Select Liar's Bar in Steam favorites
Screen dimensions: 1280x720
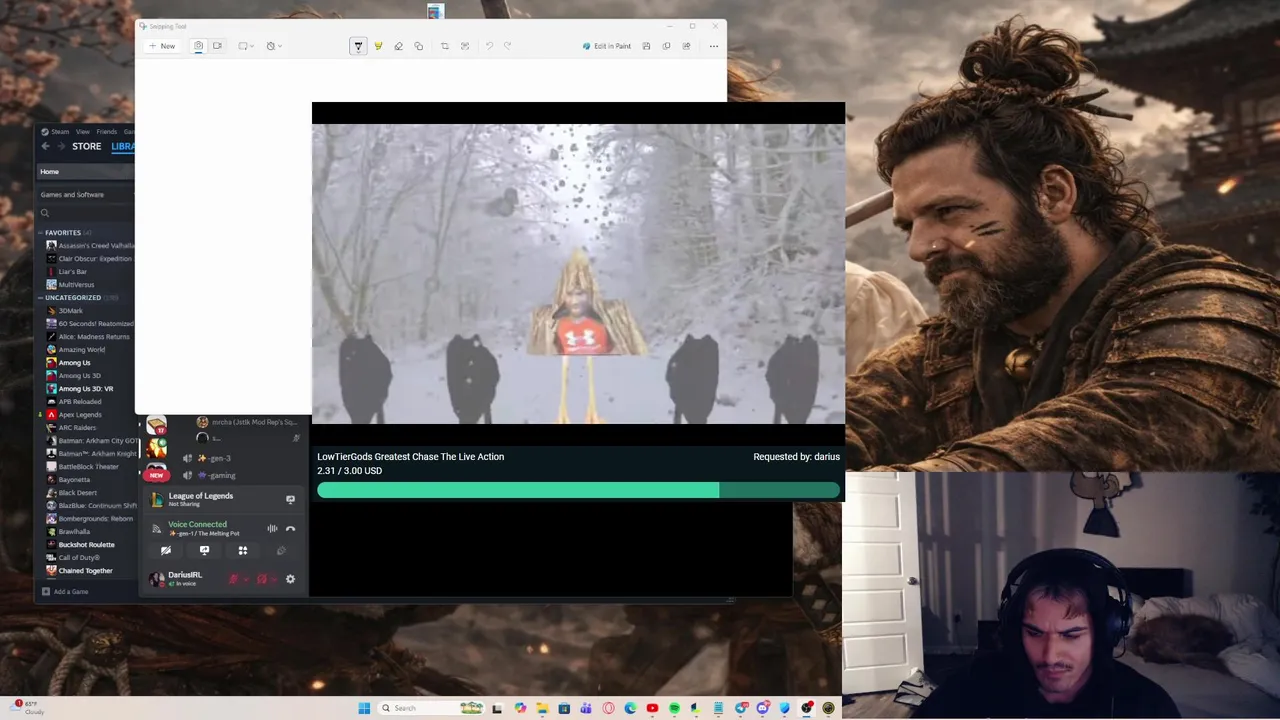pos(66,271)
